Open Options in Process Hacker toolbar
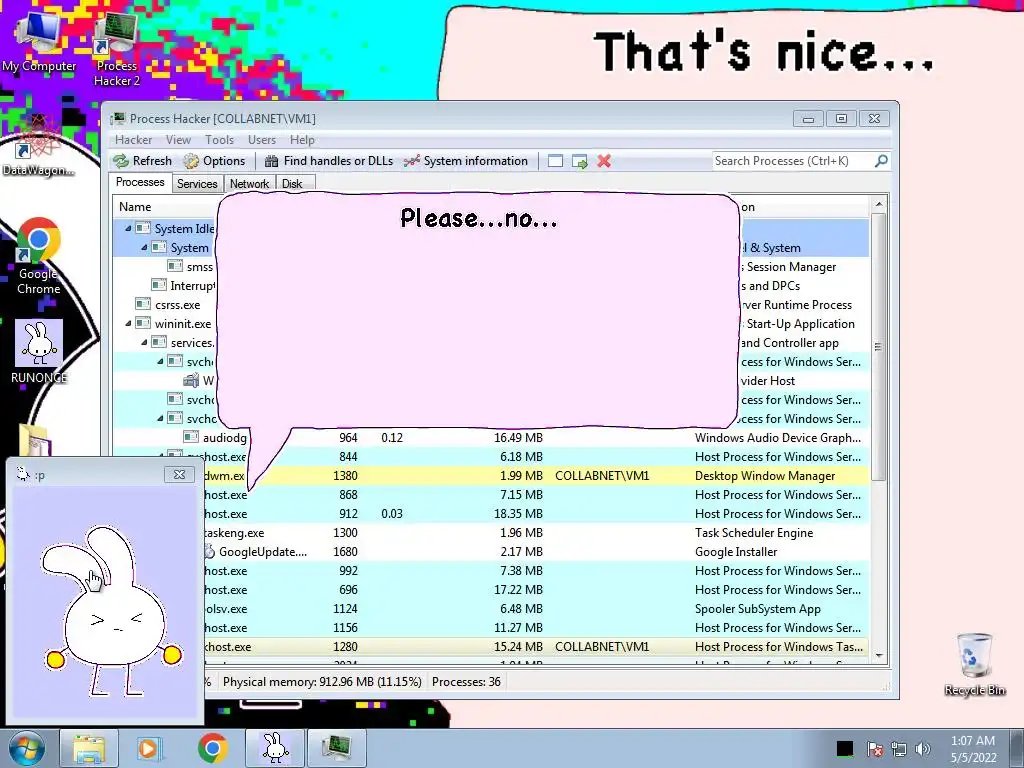The width and height of the screenshot is (1024, 768). [x=214, y=161]
